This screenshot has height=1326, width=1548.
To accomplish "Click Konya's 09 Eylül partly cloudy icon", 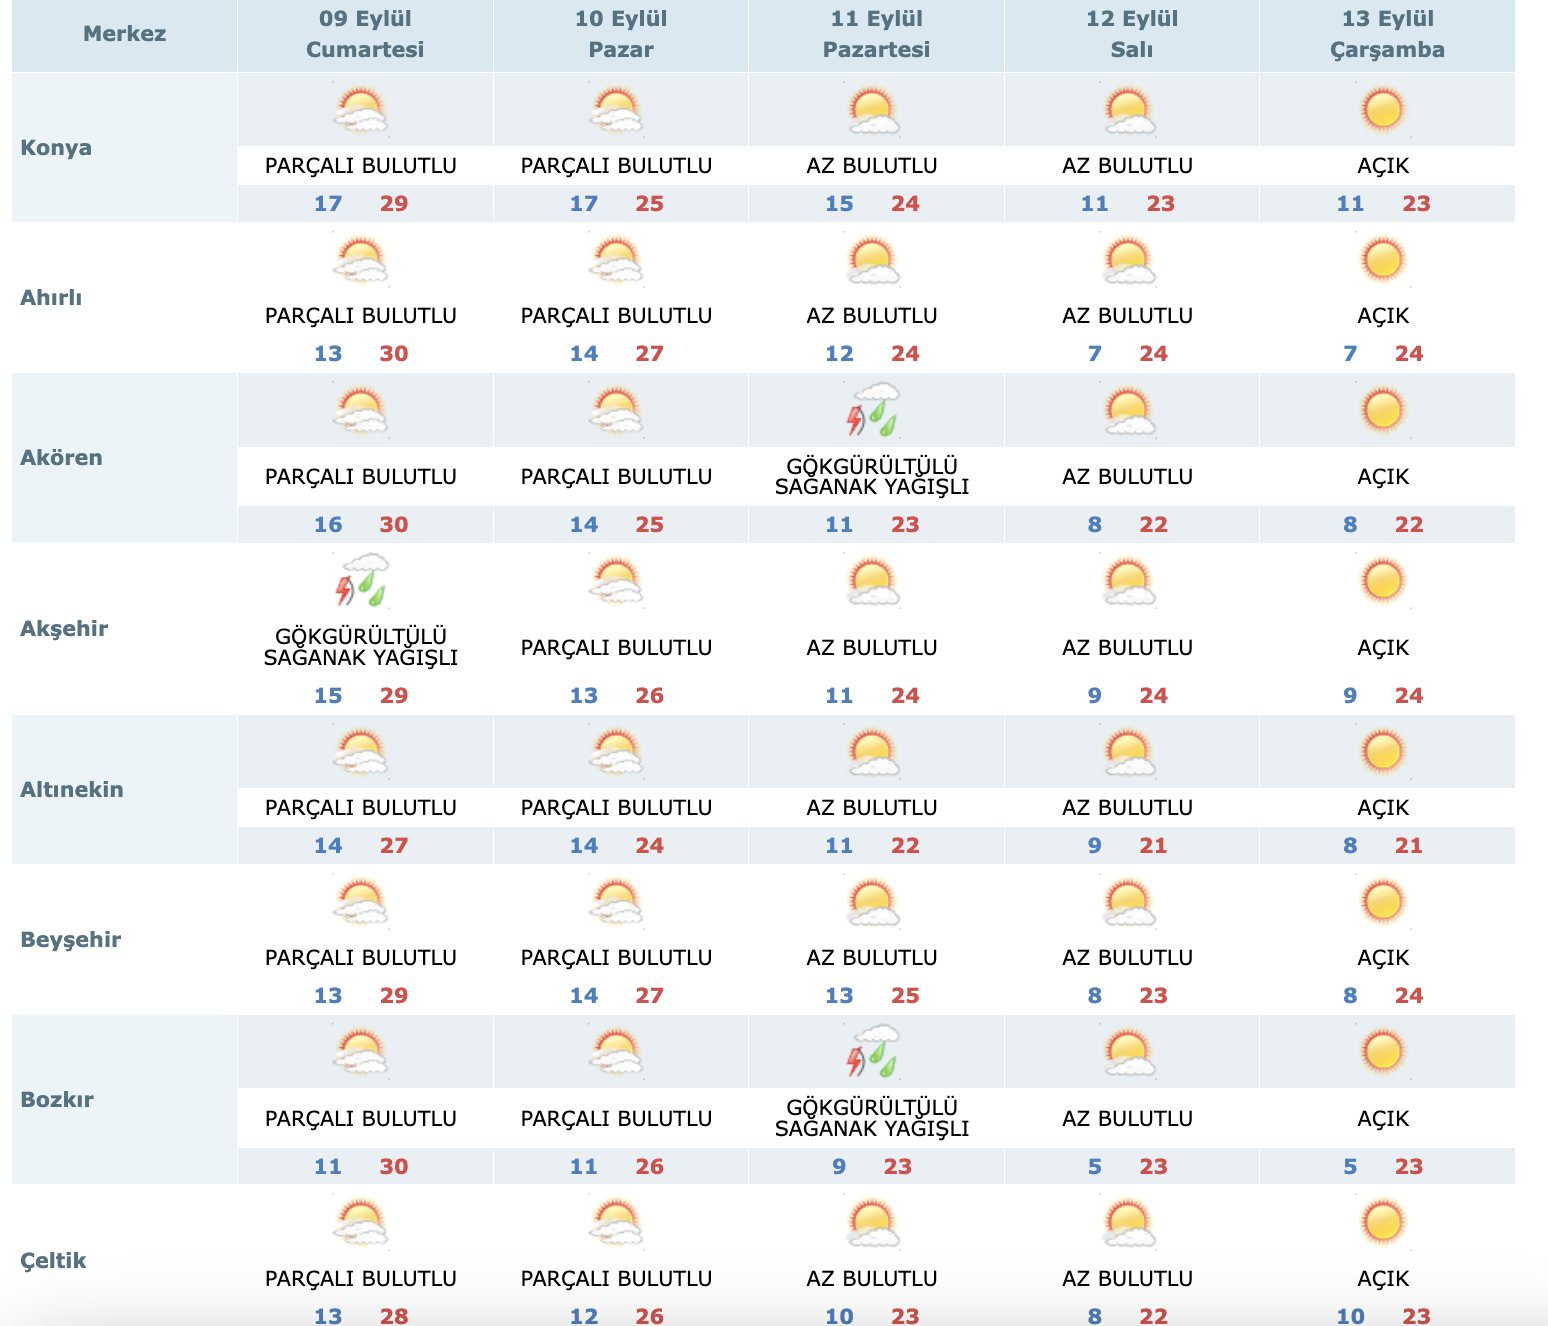I will point(361,111).
